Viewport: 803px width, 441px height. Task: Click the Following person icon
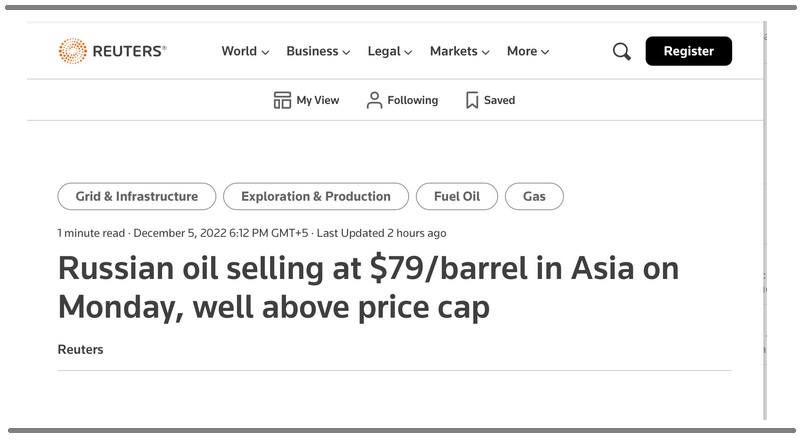coord(374,100)
